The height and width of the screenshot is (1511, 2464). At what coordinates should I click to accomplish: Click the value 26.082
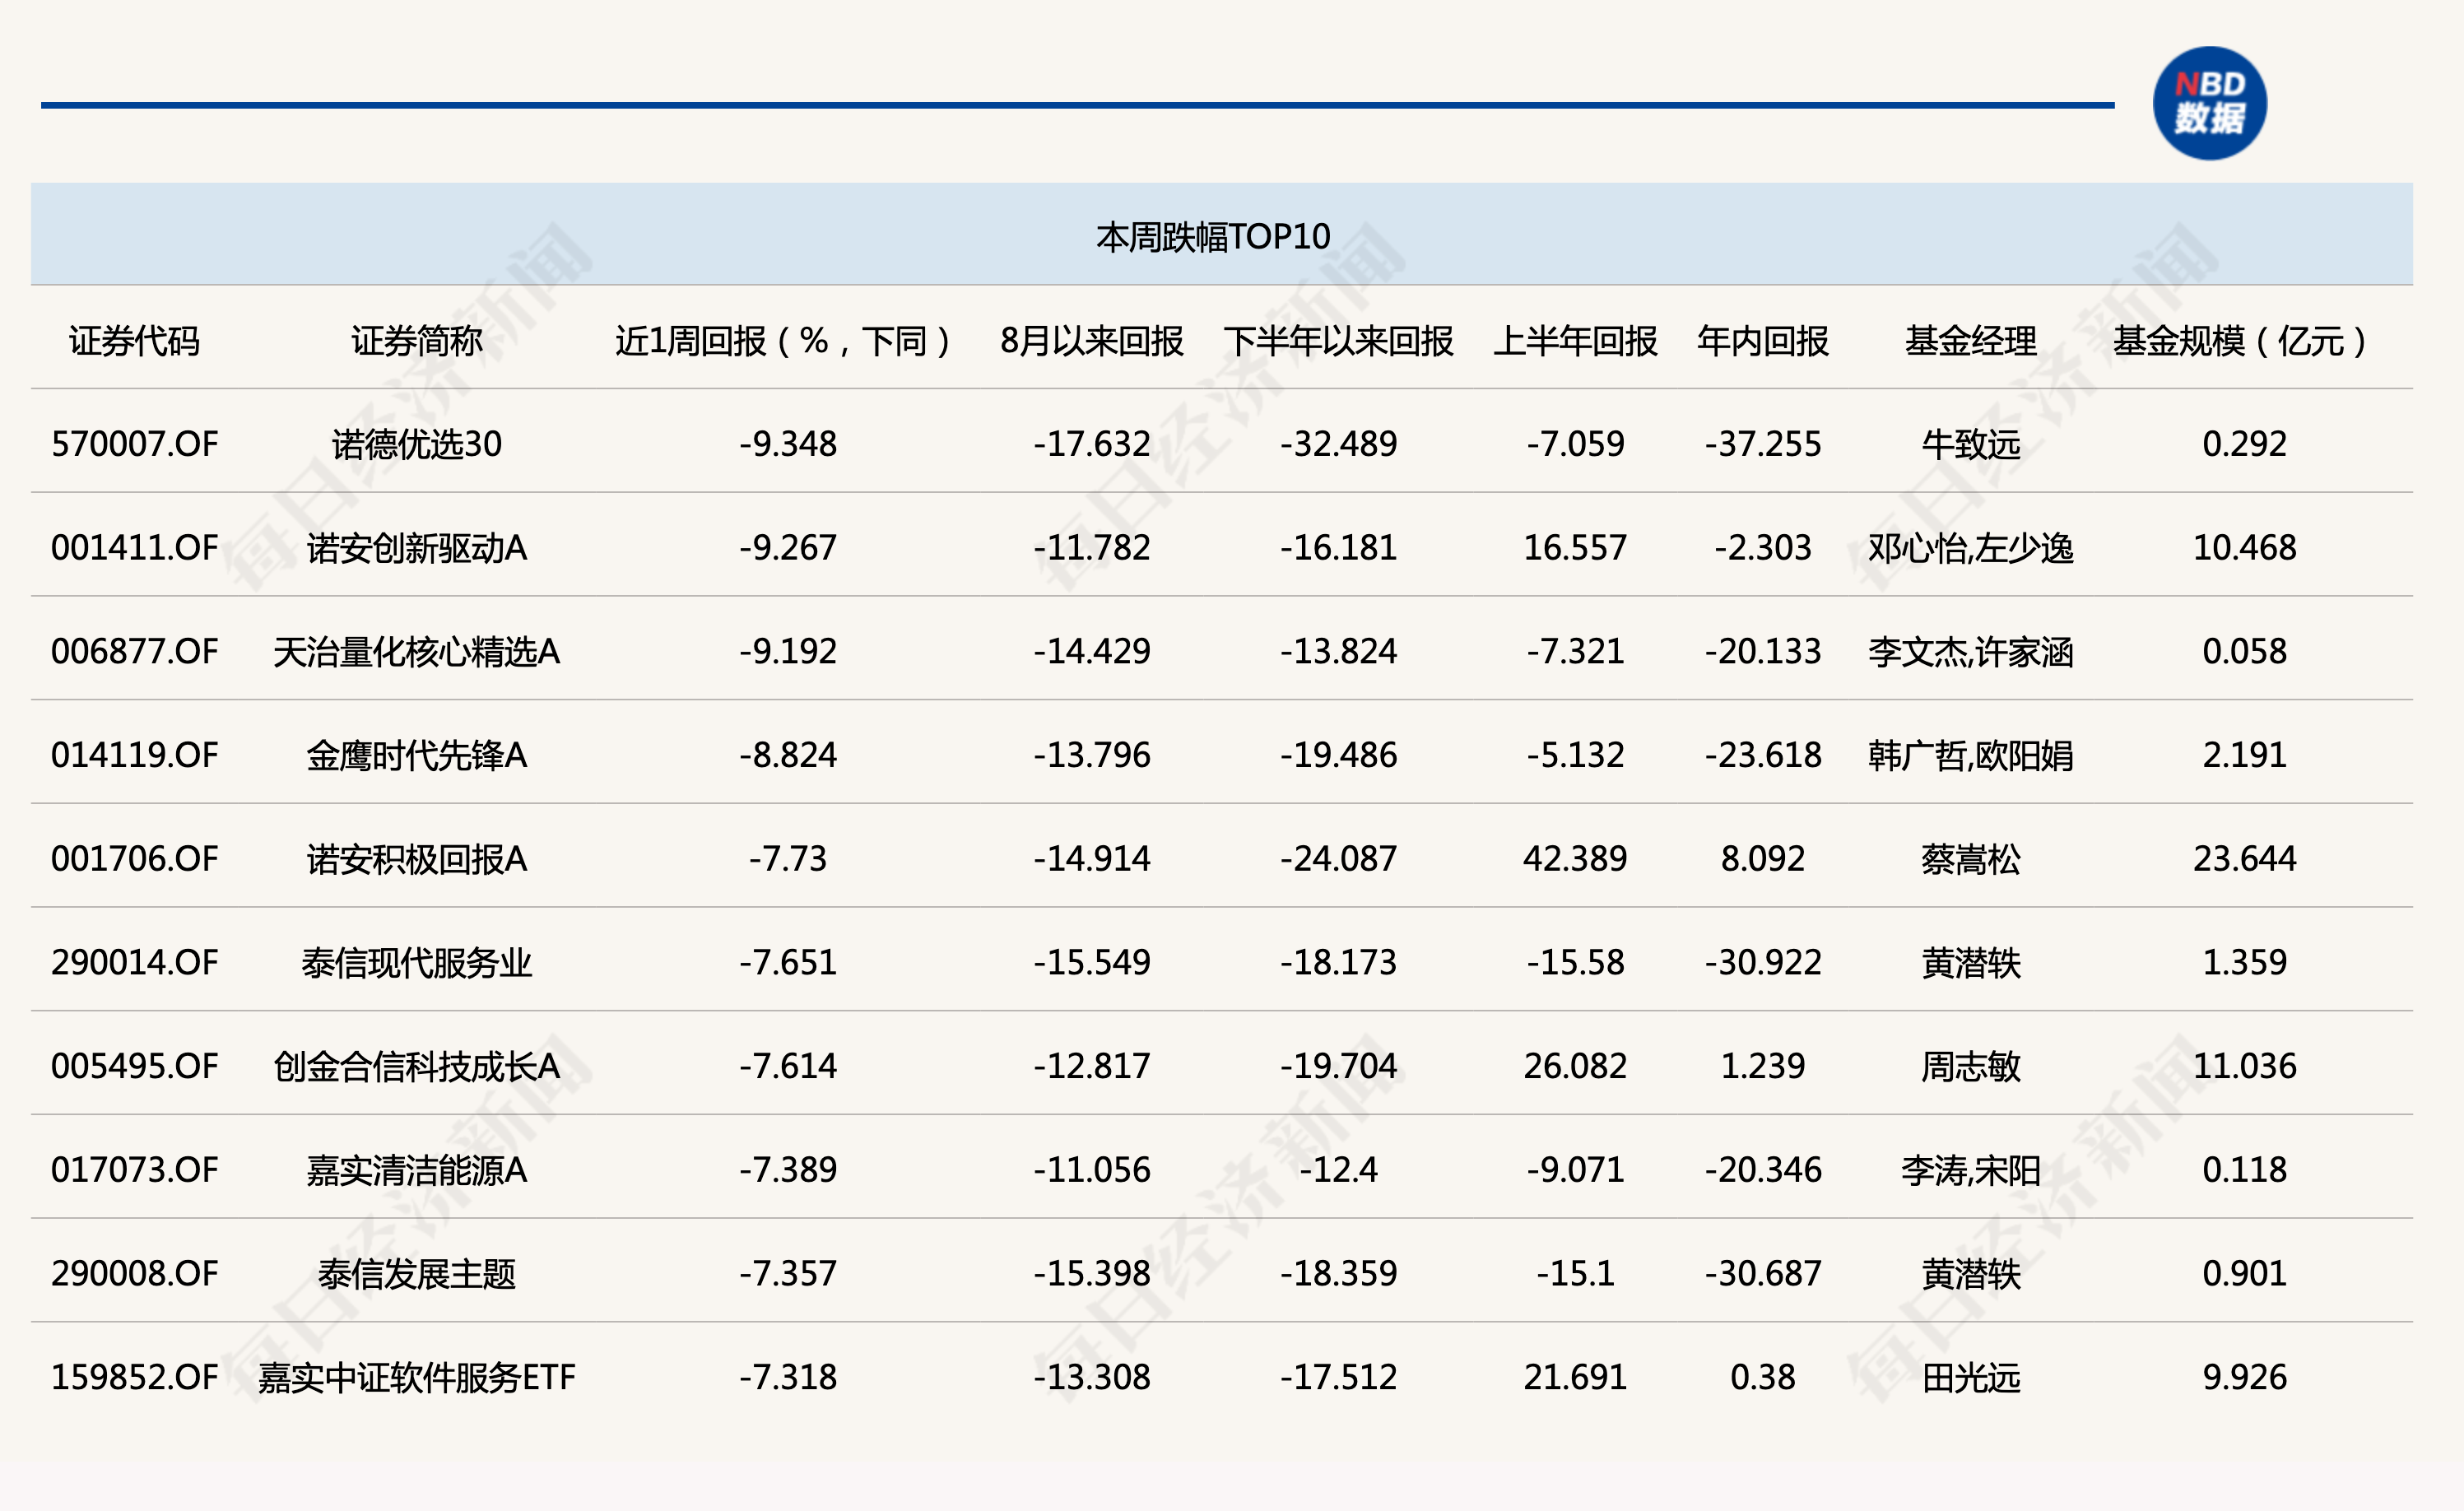(1575, 1066)
